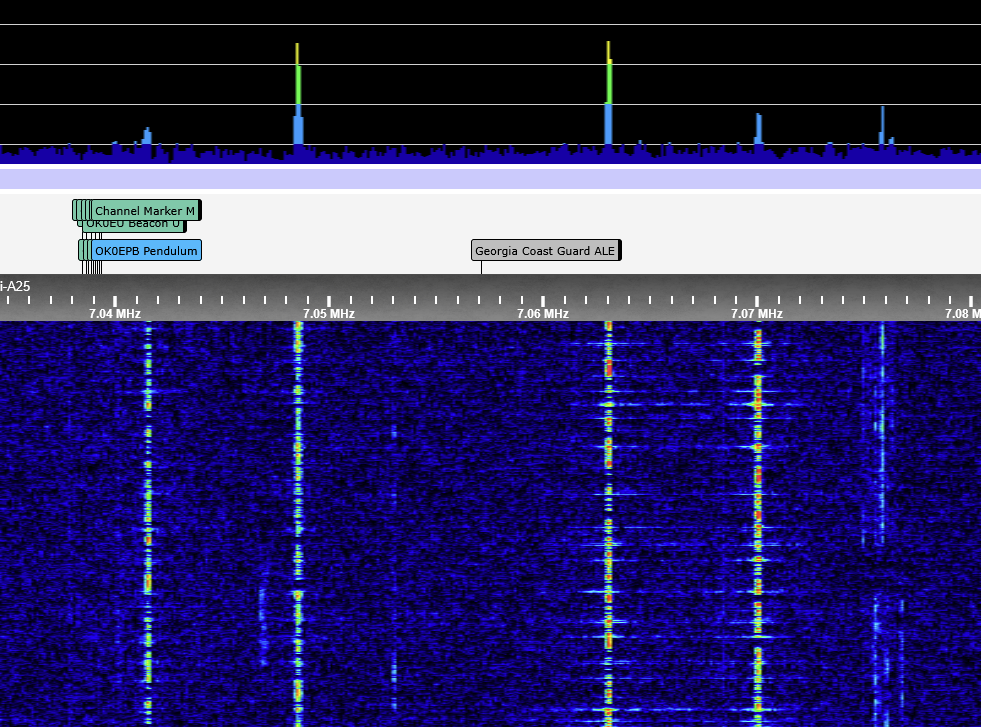Click the waterfall signal between 7.06 and 7.07 MHz
981x727 pixels.
608,500
